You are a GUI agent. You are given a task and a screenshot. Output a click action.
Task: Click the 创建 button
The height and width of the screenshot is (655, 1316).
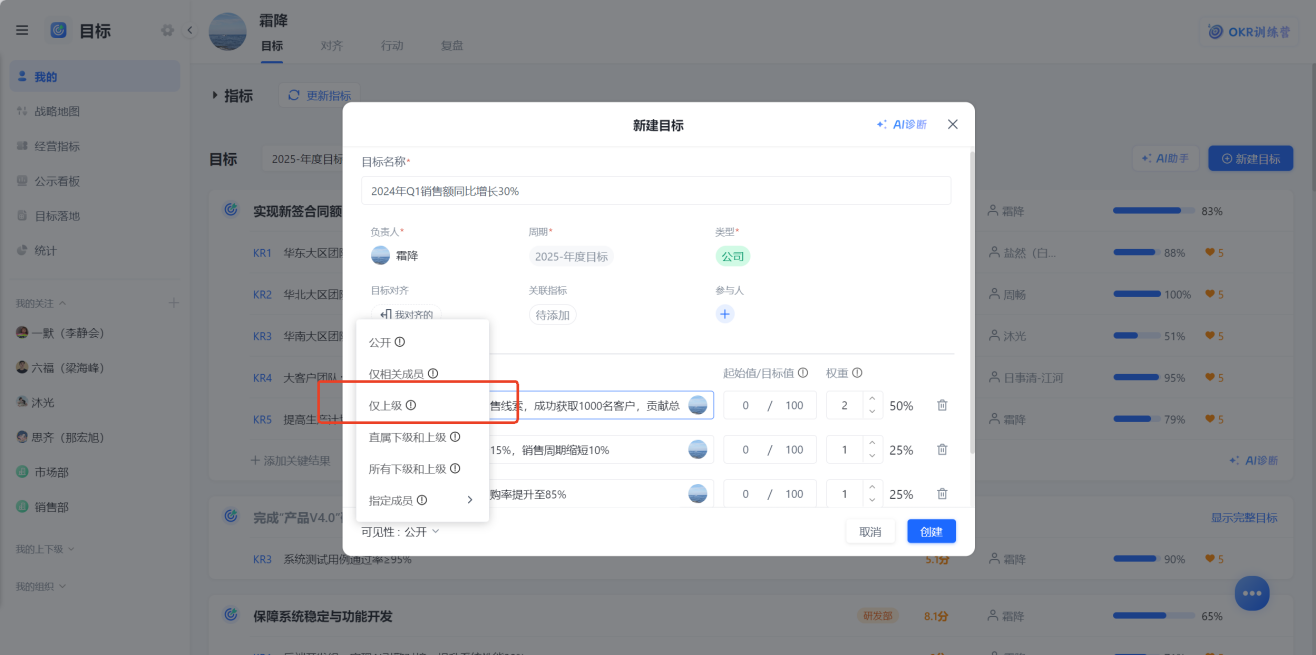(x=932, y=531)
